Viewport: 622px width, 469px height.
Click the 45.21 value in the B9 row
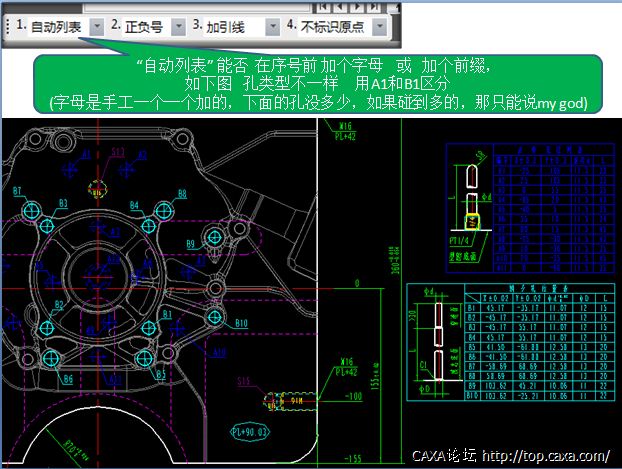point(528,386)
